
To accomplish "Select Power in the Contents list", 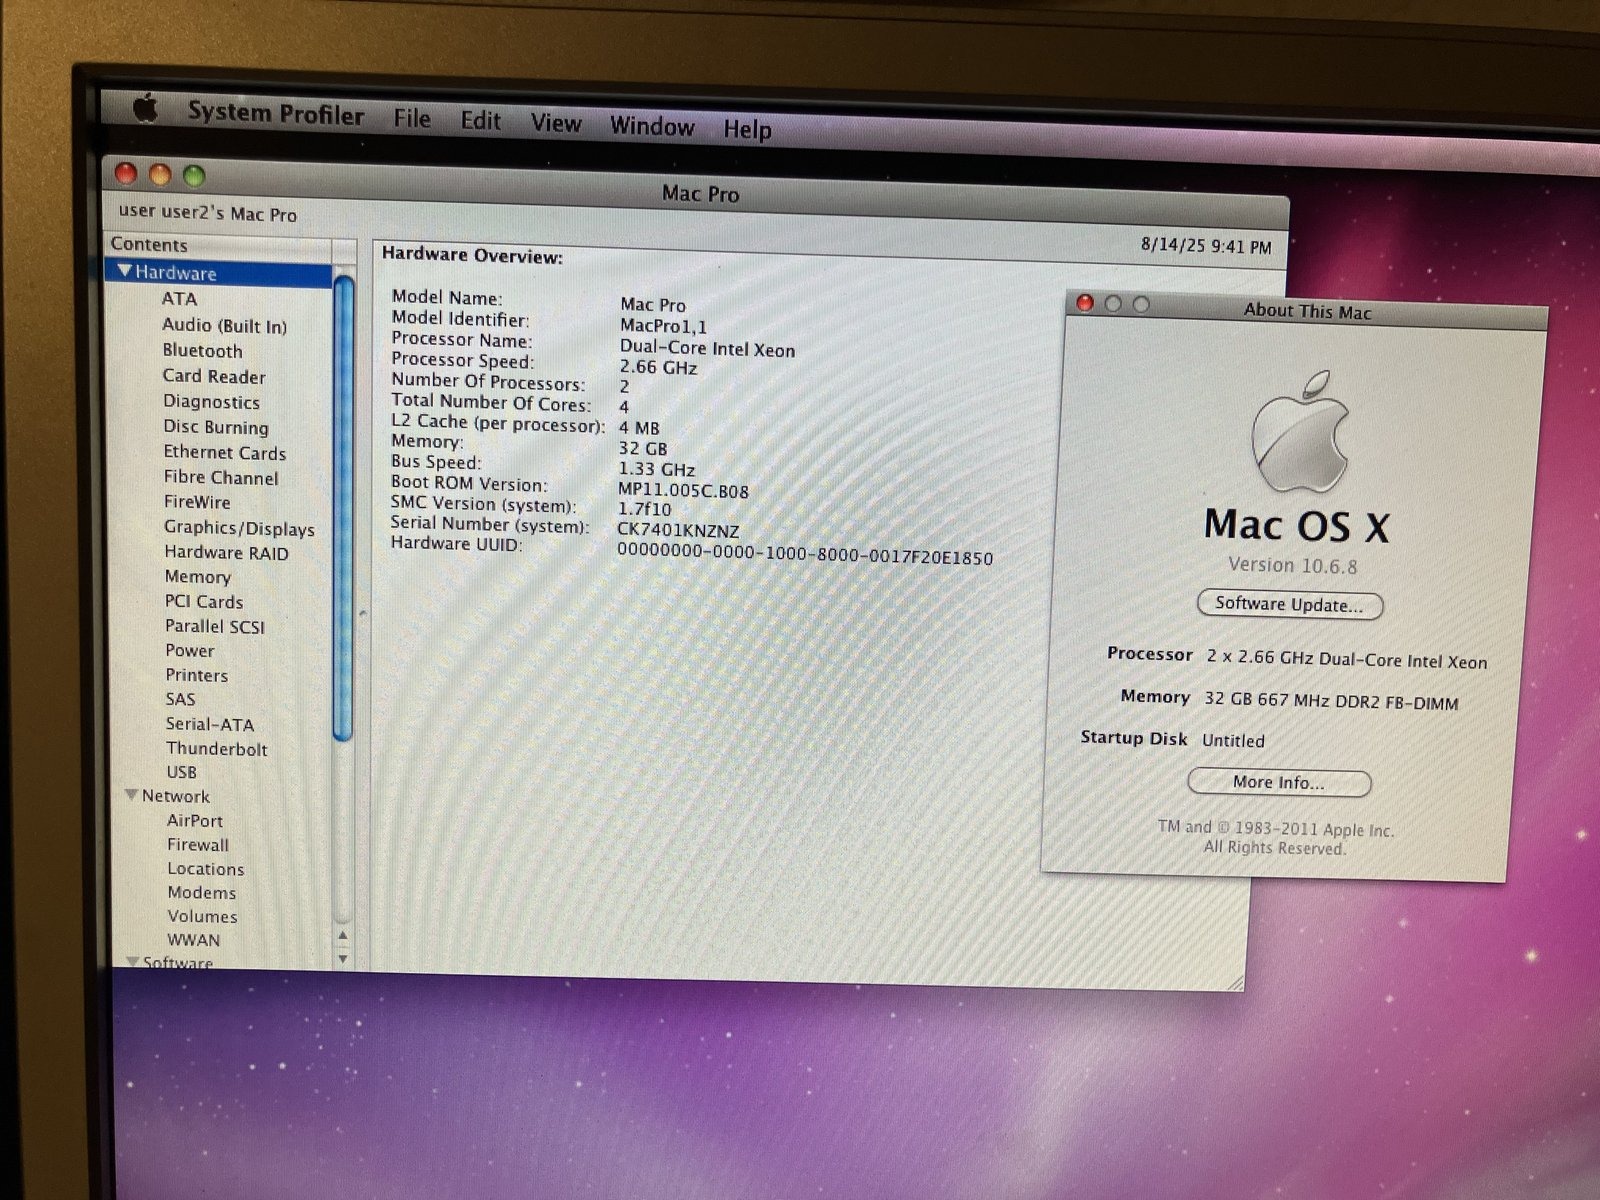I will click(190, 651).
